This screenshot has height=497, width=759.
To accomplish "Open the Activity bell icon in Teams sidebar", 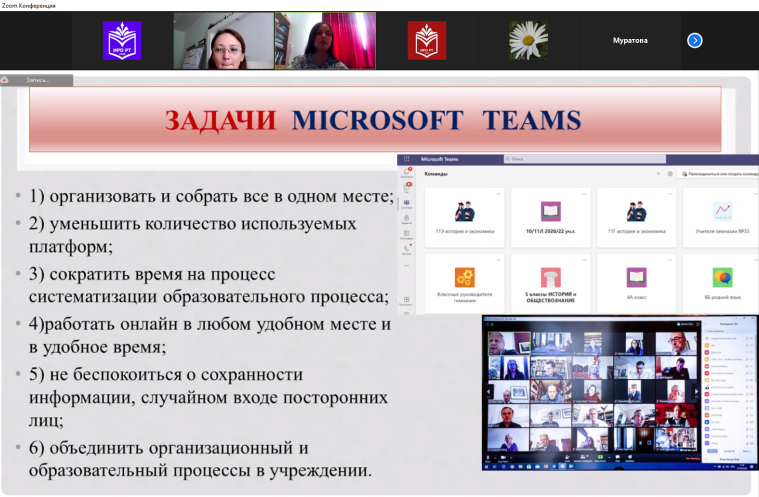I will 407,173.
